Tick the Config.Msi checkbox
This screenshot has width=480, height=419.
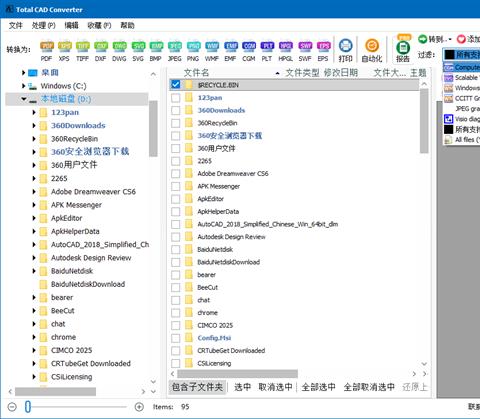pyautogui.click(x=176, y=338)
